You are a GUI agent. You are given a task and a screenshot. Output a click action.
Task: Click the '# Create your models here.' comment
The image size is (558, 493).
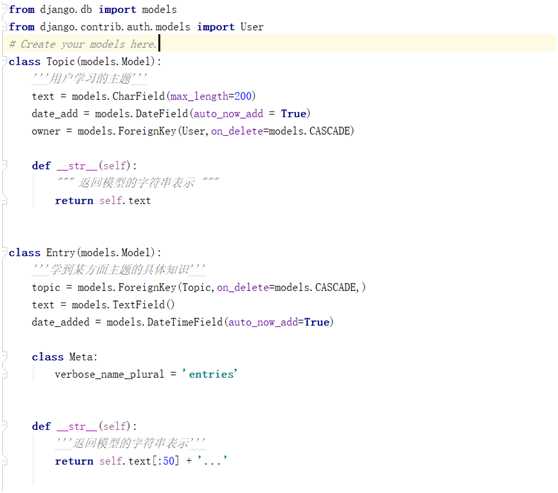point(82,44)
